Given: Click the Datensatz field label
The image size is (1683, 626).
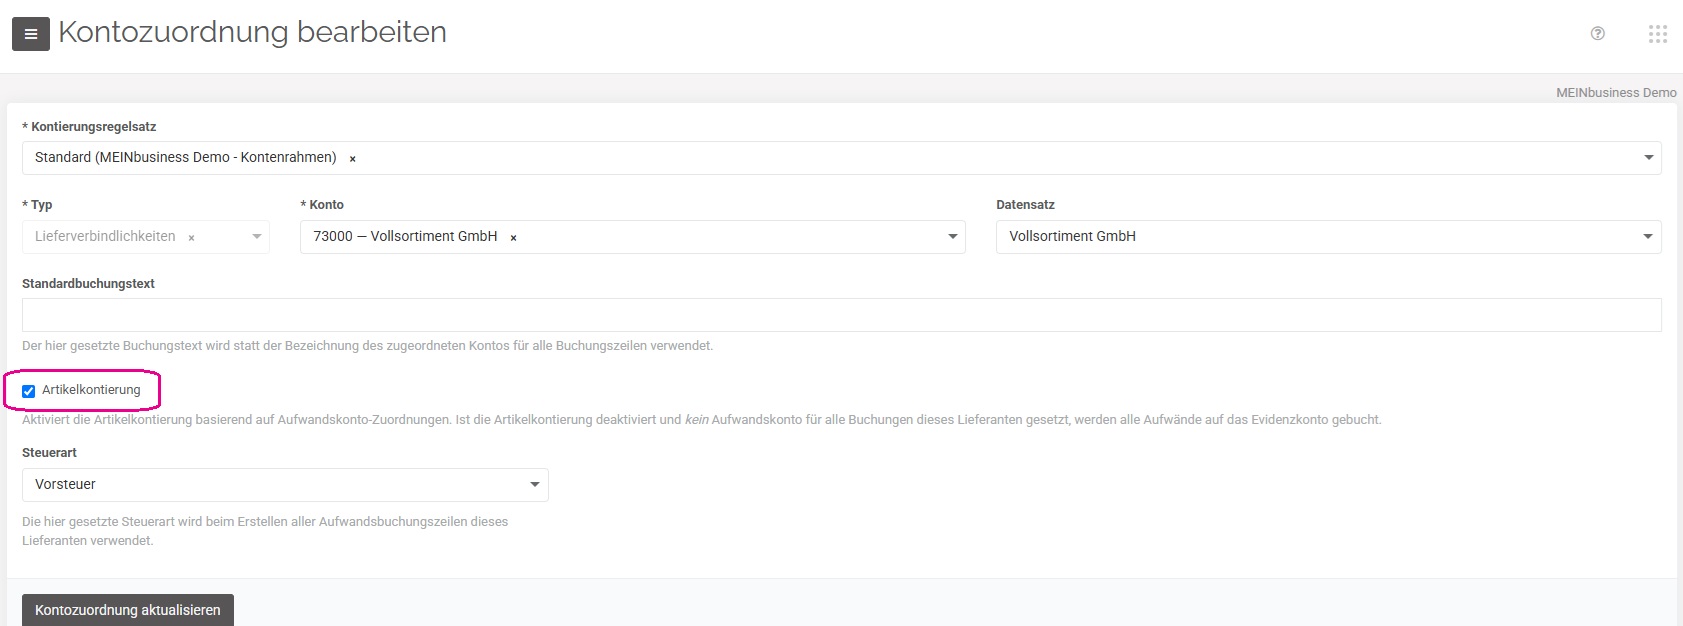Looking at the screenshot, I should point(1025,205).
